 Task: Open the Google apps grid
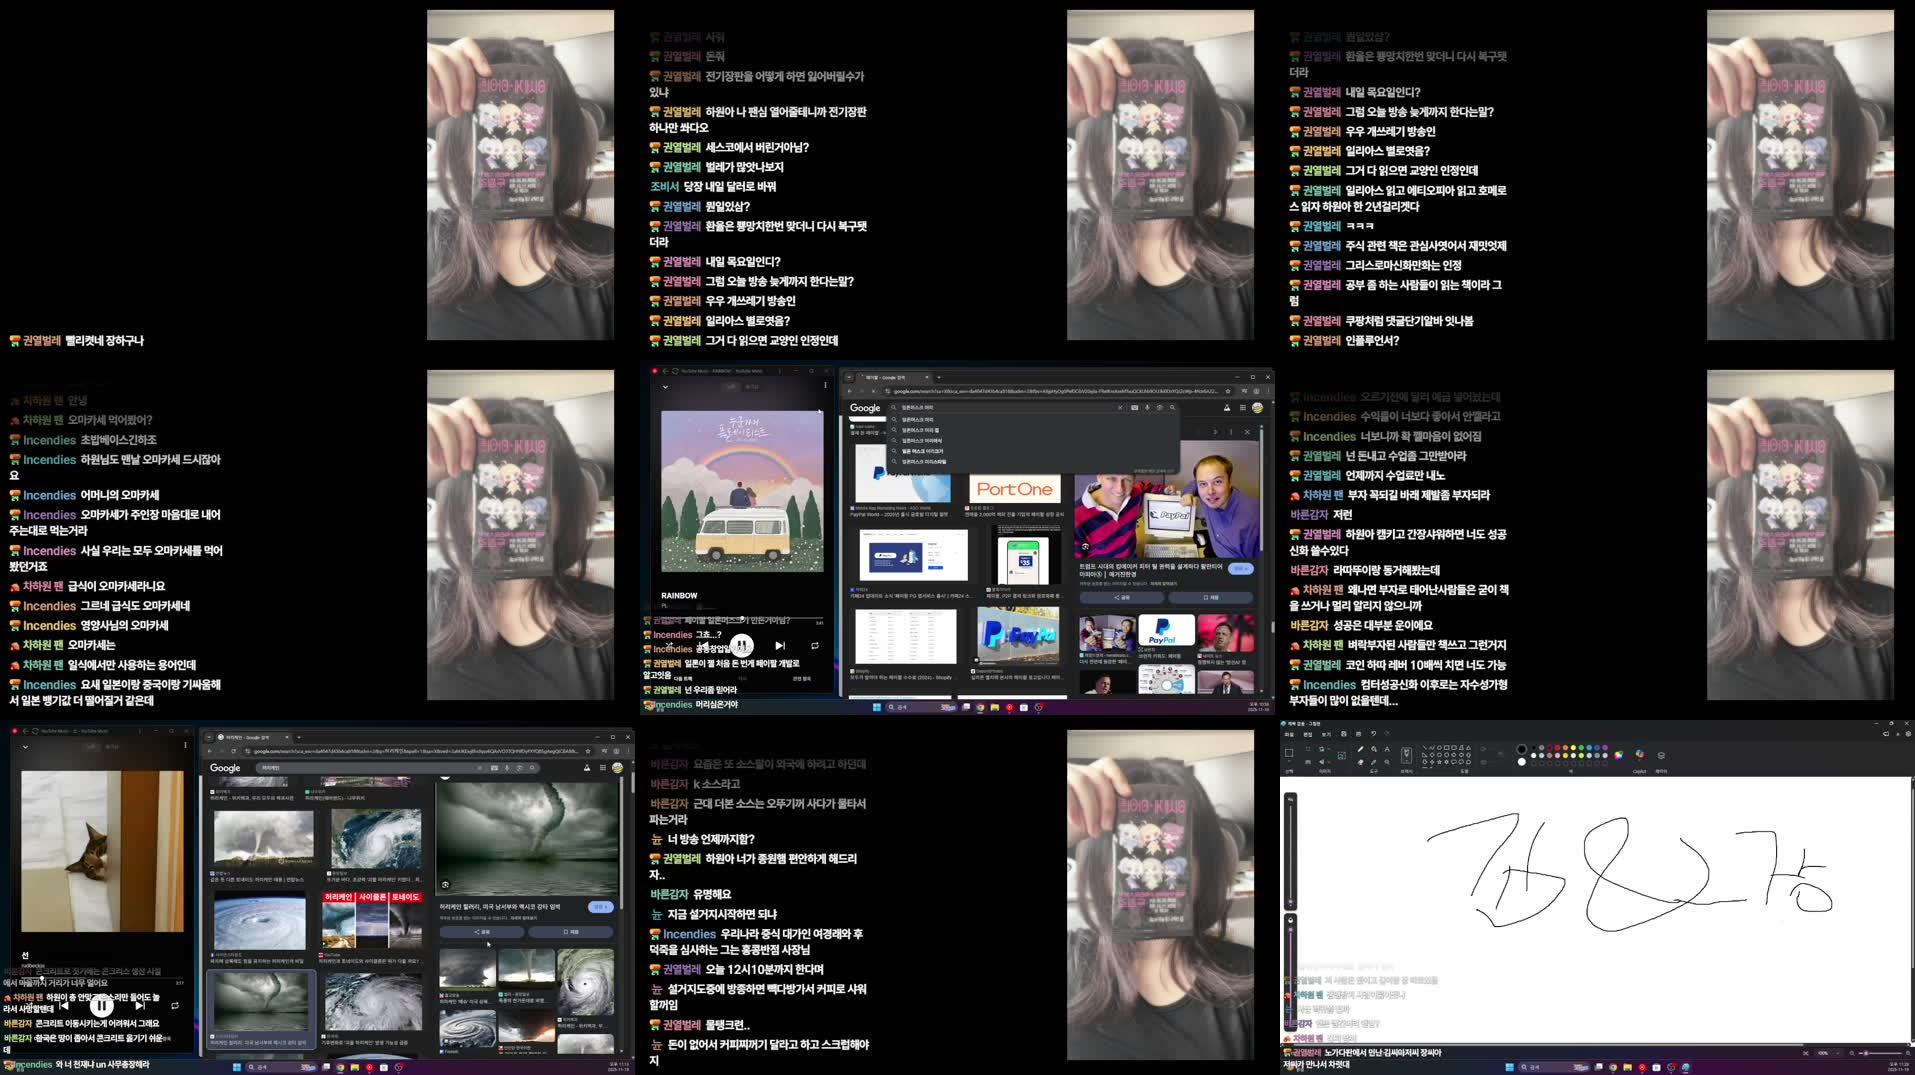click(x=1242, y=408)
